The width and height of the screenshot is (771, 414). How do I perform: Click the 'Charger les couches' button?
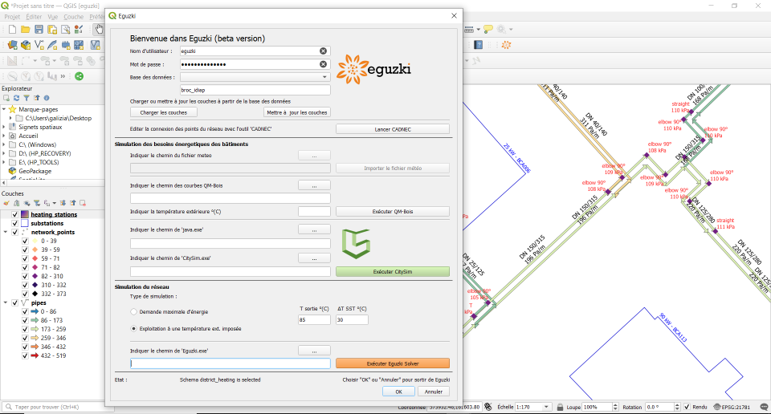tap(163, 112)
